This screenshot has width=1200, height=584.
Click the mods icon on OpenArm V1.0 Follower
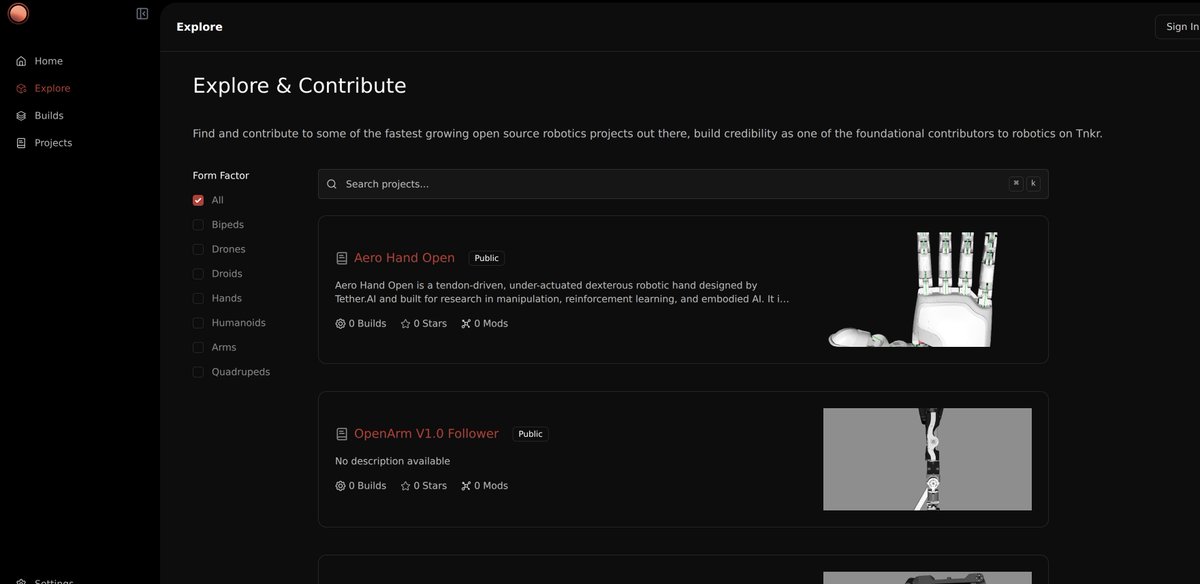[x=465, y=486]
